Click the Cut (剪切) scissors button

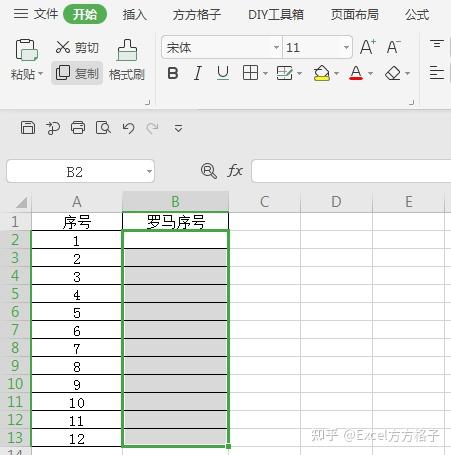pyautogui.click(x=77, y=47)
